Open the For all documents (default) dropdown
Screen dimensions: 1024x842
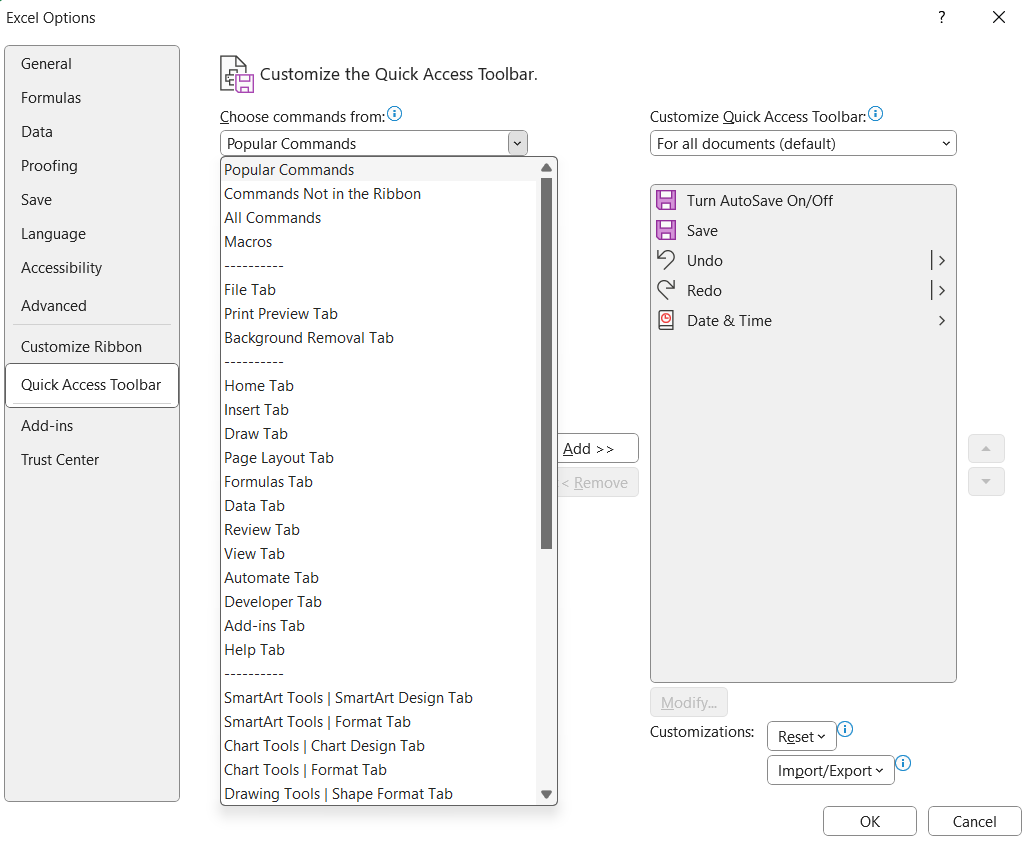click(x=803, y=143)
